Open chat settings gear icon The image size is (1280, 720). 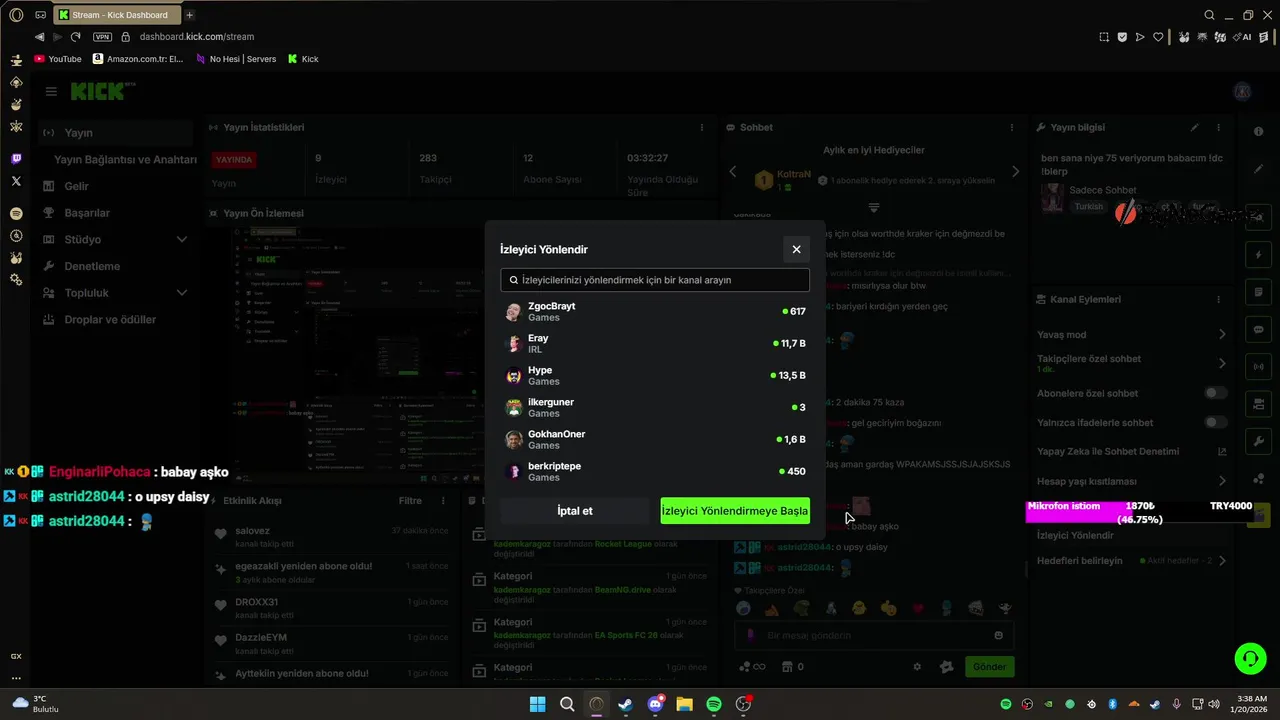[917, 667]
